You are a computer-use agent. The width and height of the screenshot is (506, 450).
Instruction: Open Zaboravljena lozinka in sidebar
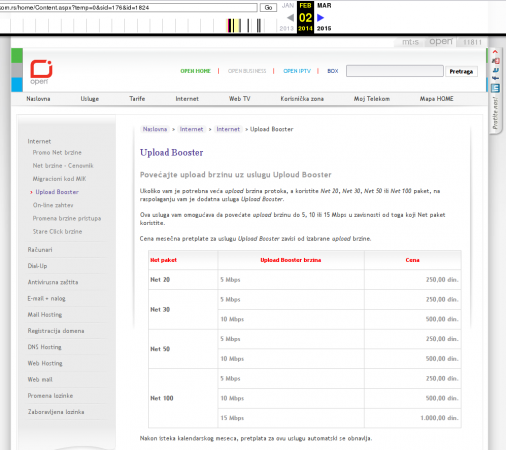(56, 412)
